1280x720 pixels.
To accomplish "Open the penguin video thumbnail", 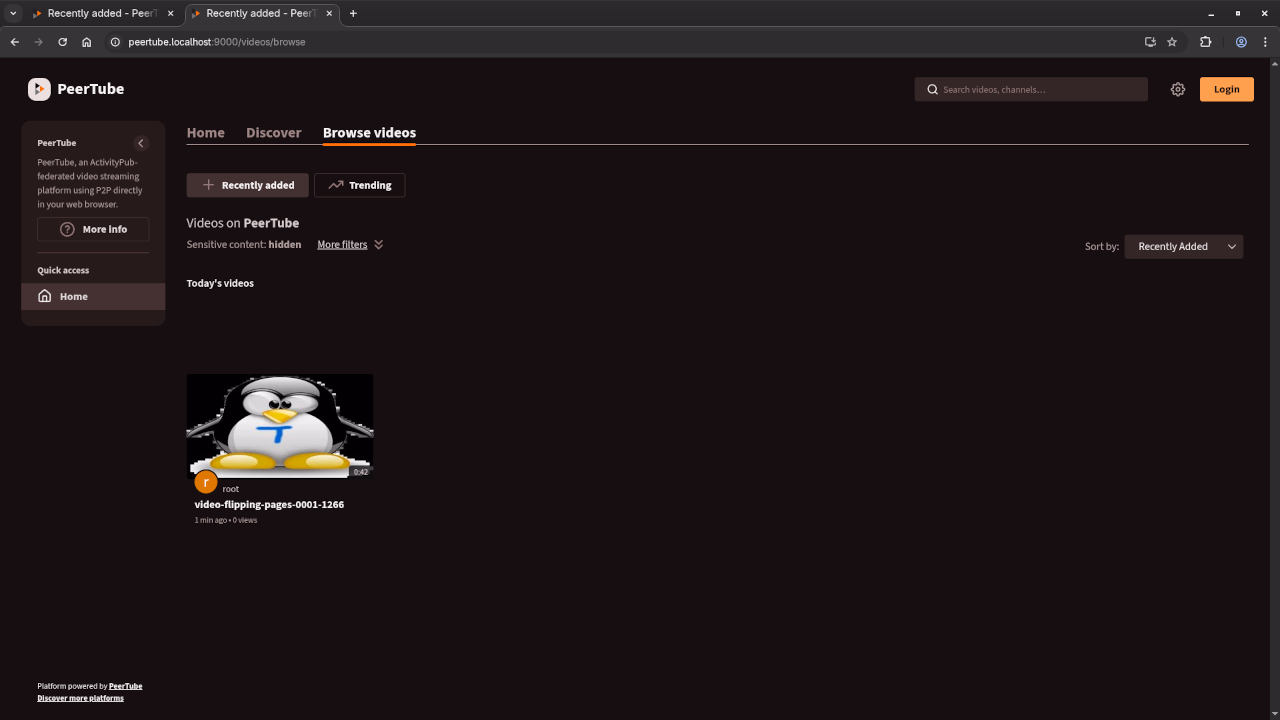I will pos(280,426).
